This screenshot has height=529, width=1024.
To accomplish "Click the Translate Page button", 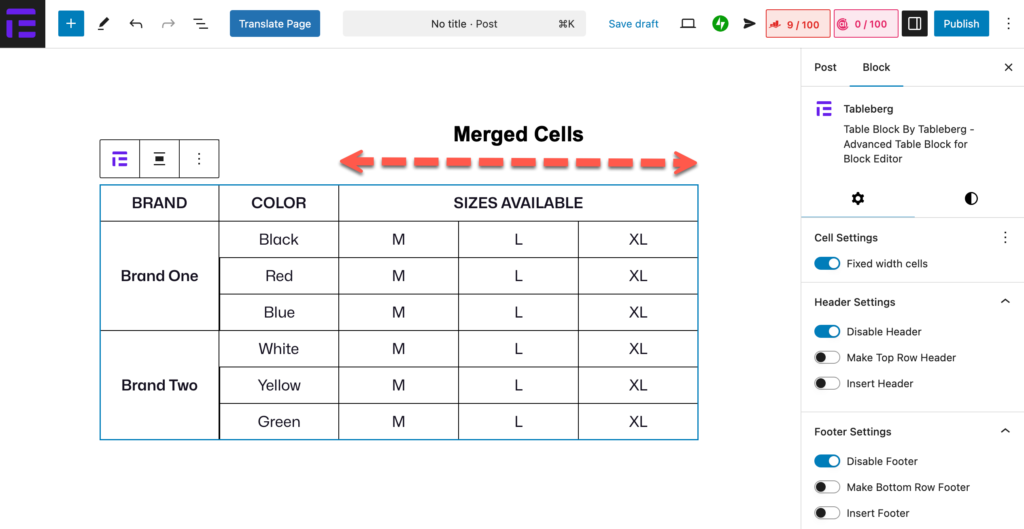I will coord(275,24).
